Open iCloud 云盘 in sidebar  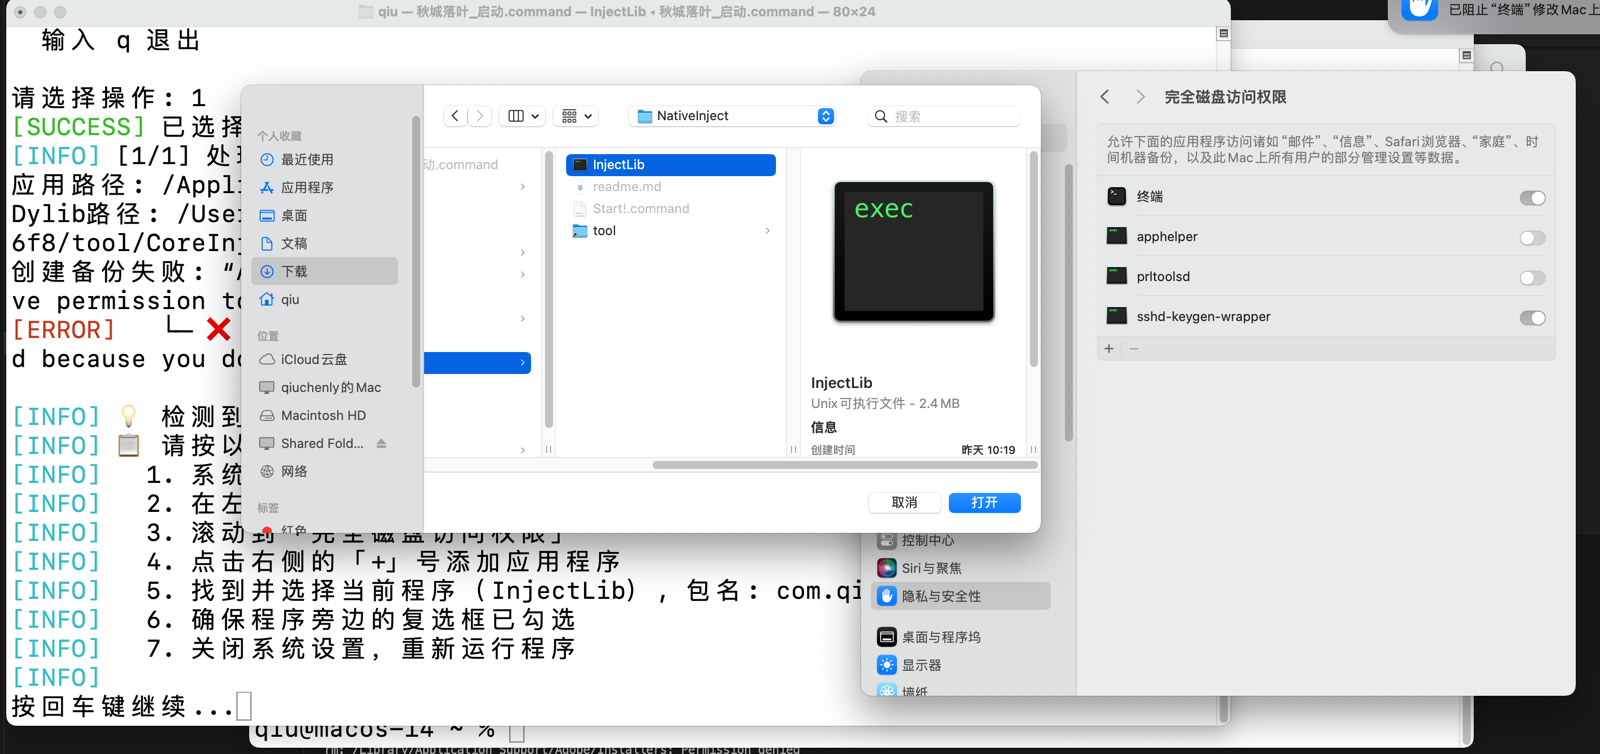(313, 360)
